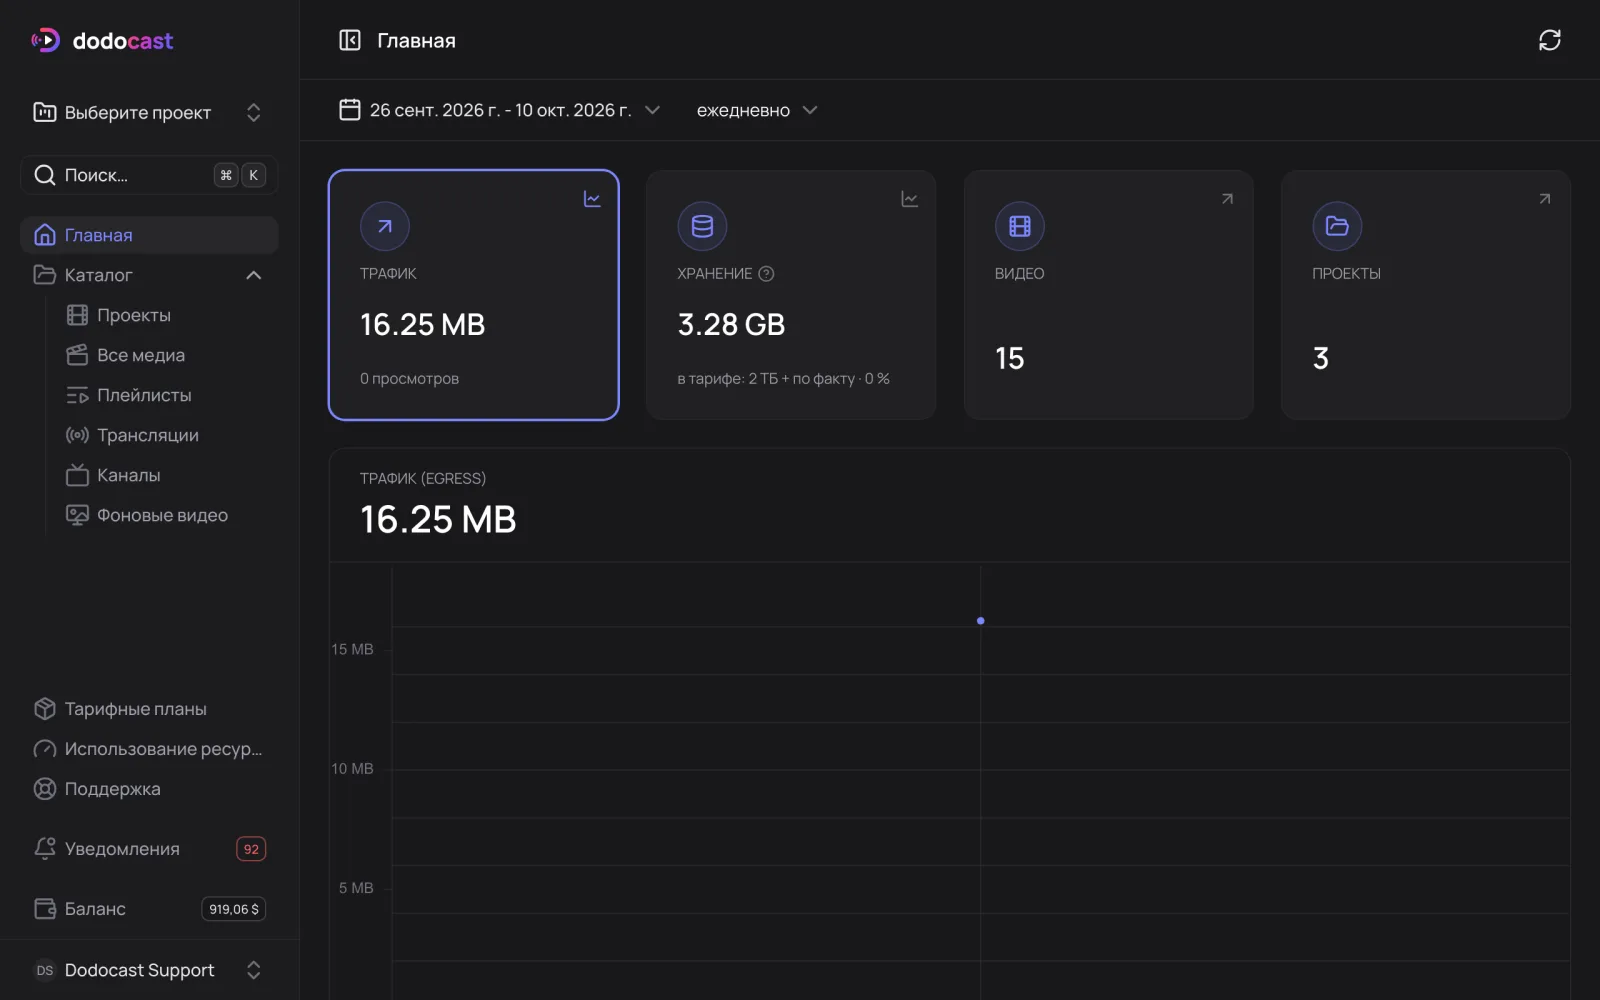Screen dimensions: 1600x1000
Task: Select the '3.28 GB' storage value
Action: coord(731,325)
